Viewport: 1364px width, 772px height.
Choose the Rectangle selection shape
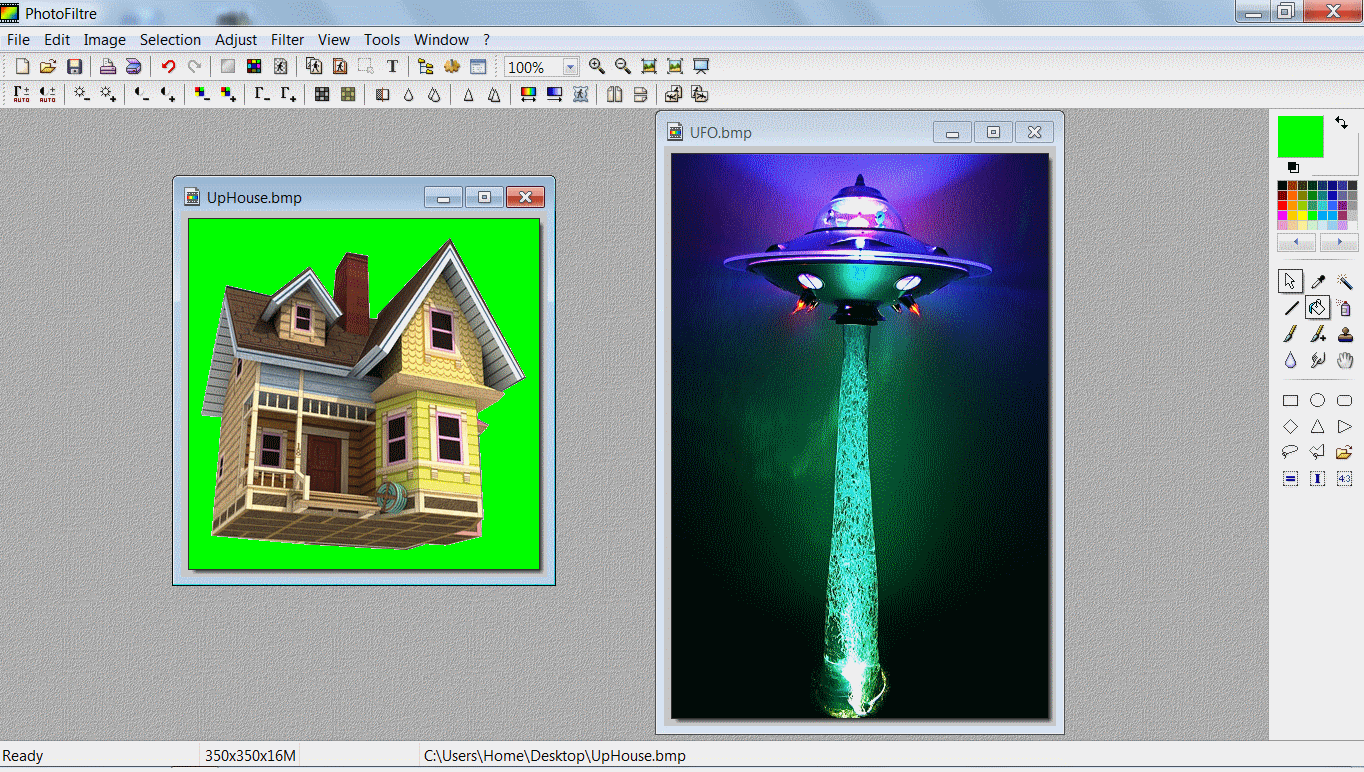1291,401
